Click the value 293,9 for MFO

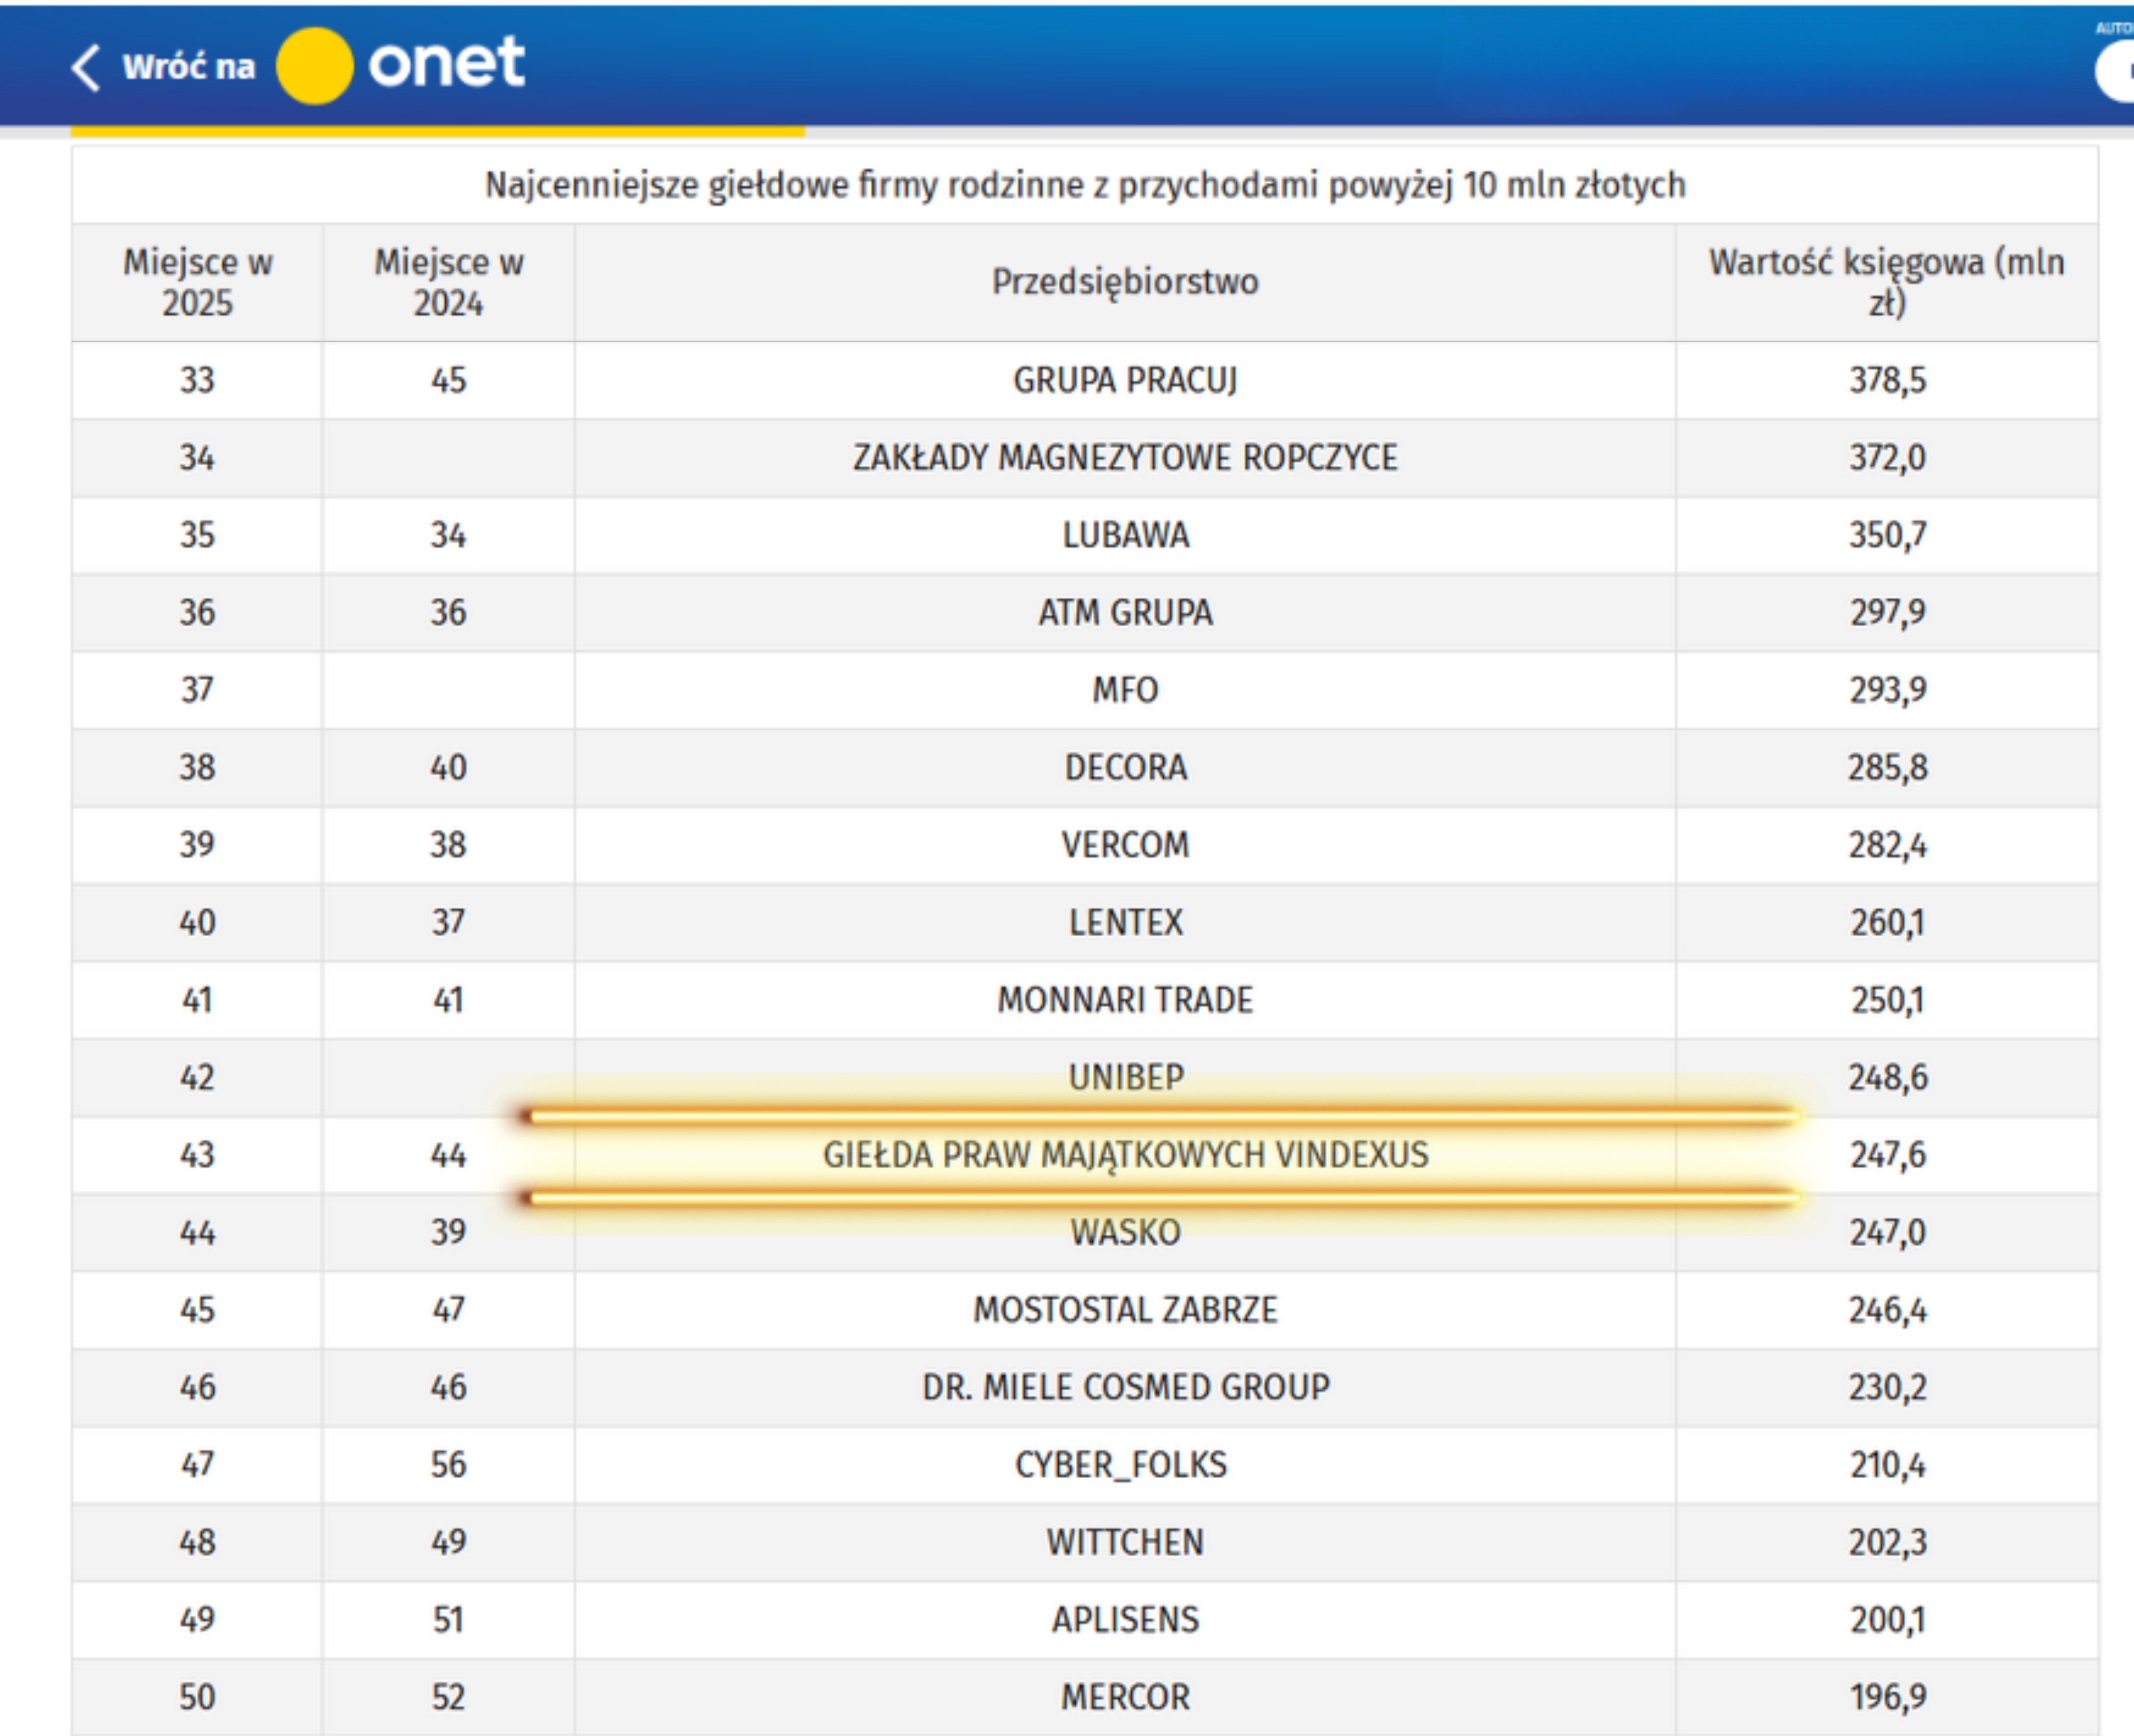pyautogui.click(x=1887, y=690)
